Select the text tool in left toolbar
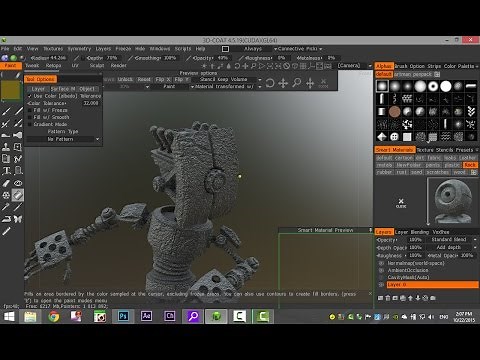480x360 pixels. pos(6,171)
